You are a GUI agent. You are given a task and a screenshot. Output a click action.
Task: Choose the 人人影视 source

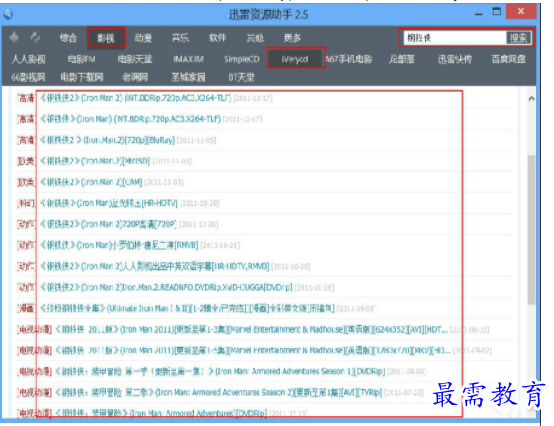[28, 59]
